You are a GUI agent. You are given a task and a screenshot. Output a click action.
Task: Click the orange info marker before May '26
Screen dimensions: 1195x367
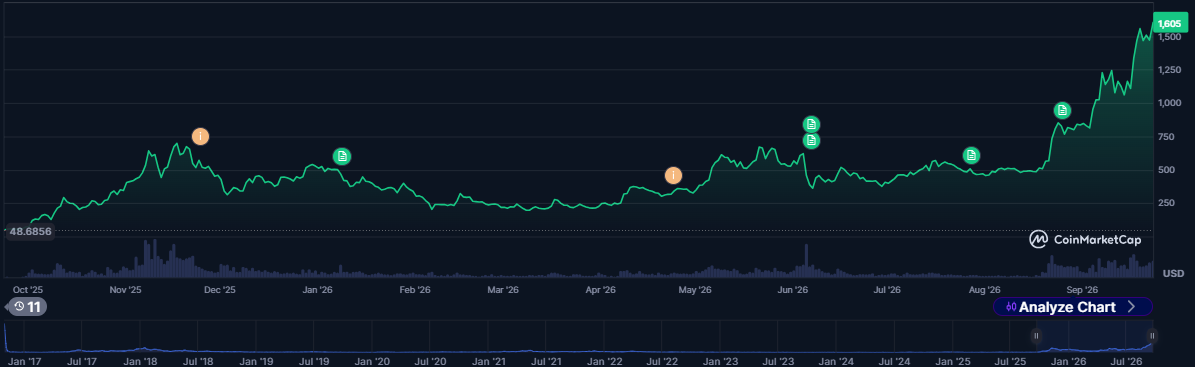point(673,175)
